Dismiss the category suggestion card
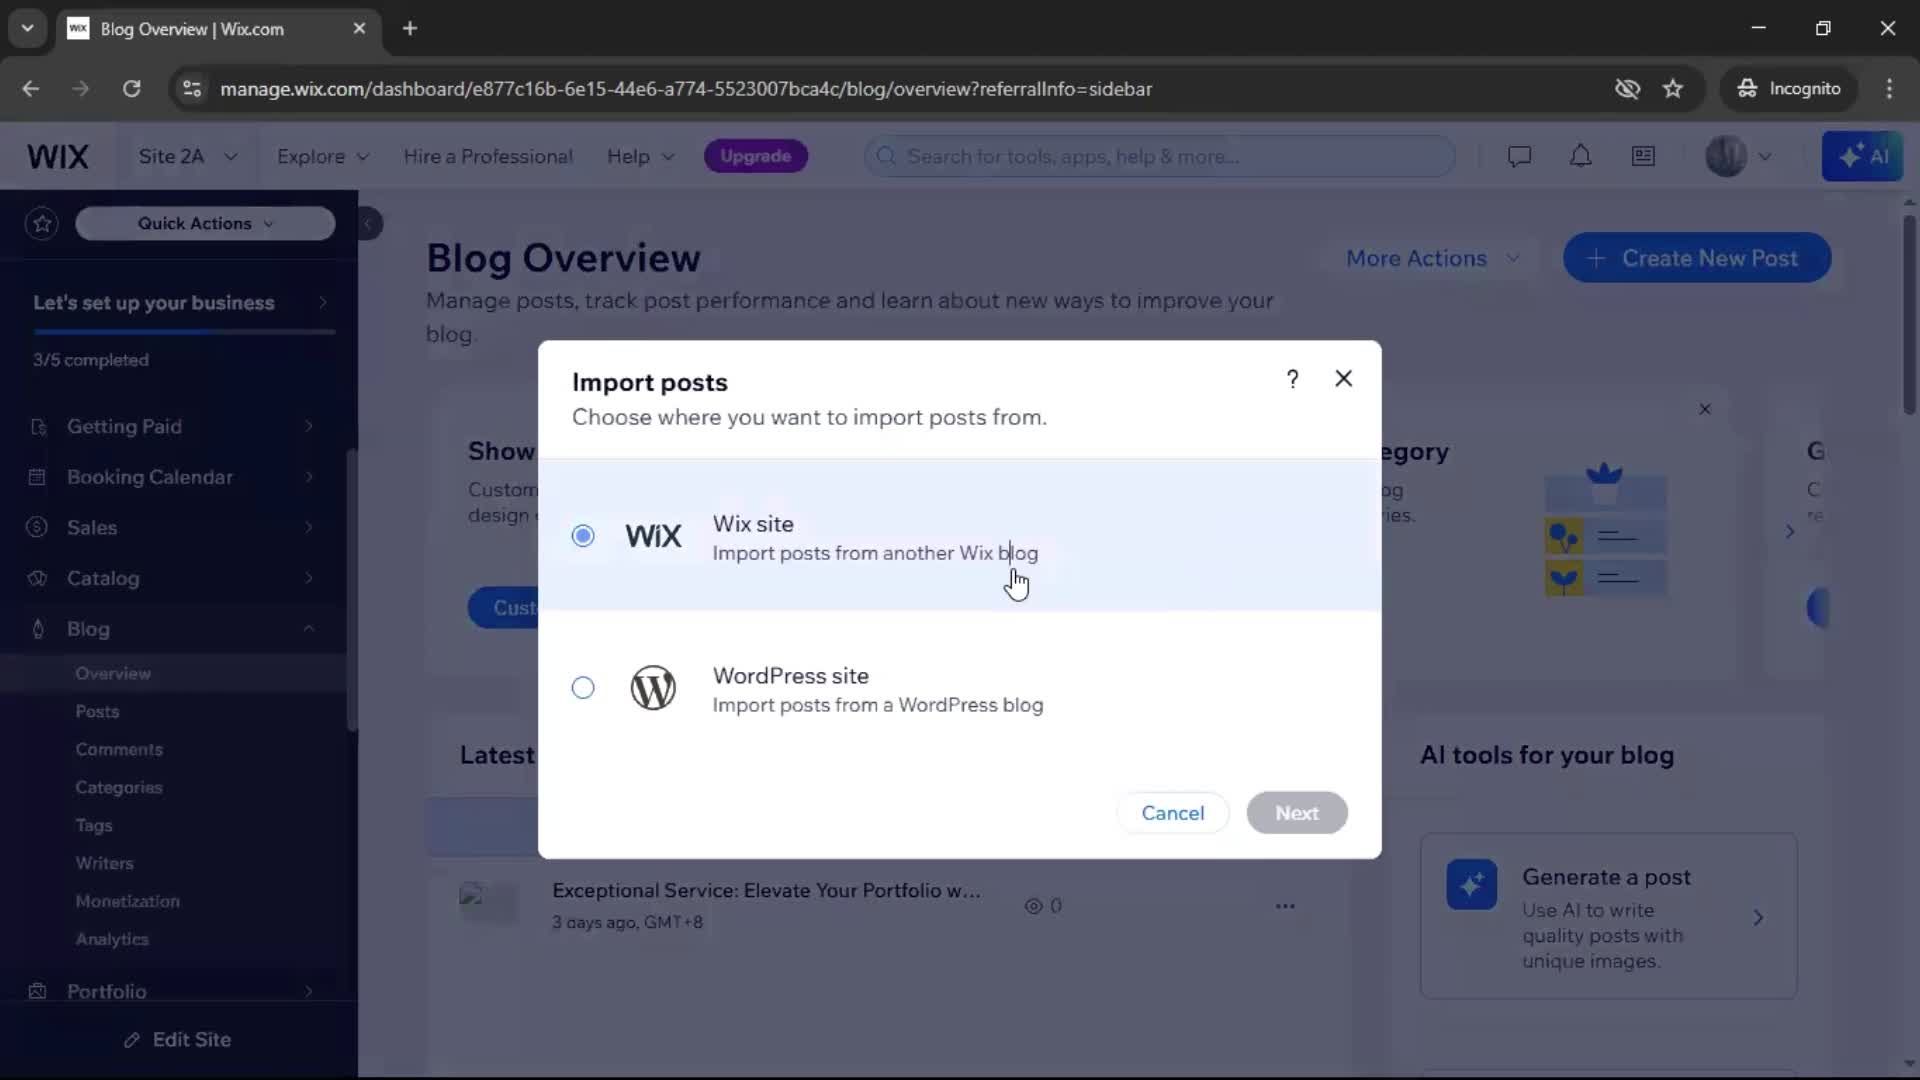 [1705, 409]
